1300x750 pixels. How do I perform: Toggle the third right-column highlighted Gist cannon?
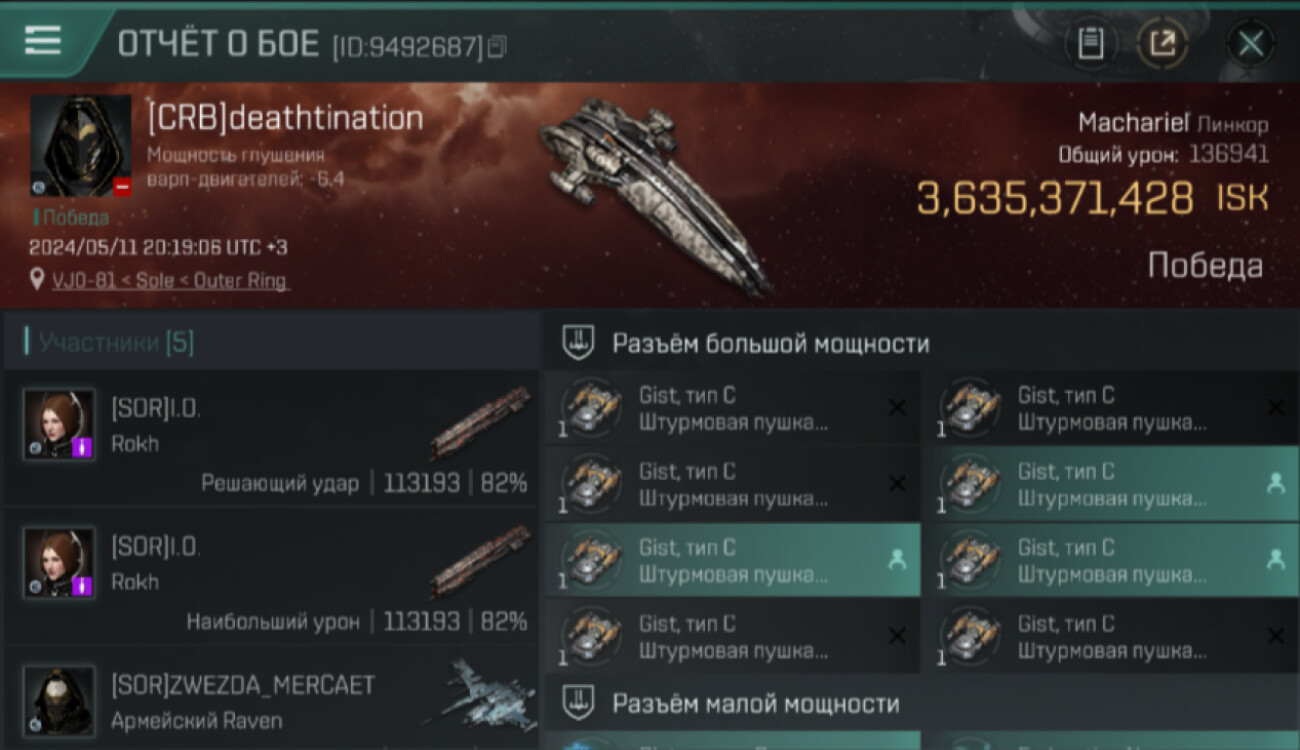click(1111, 560)
